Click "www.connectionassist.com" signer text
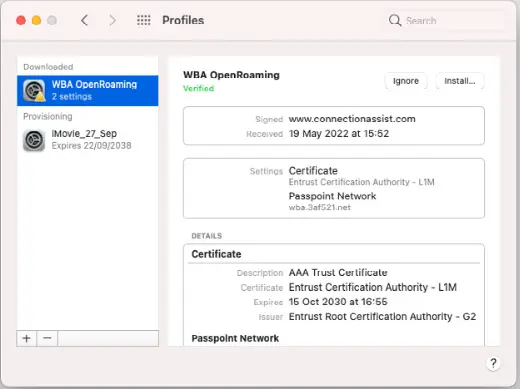520x389 pixels. coord(352,119)
